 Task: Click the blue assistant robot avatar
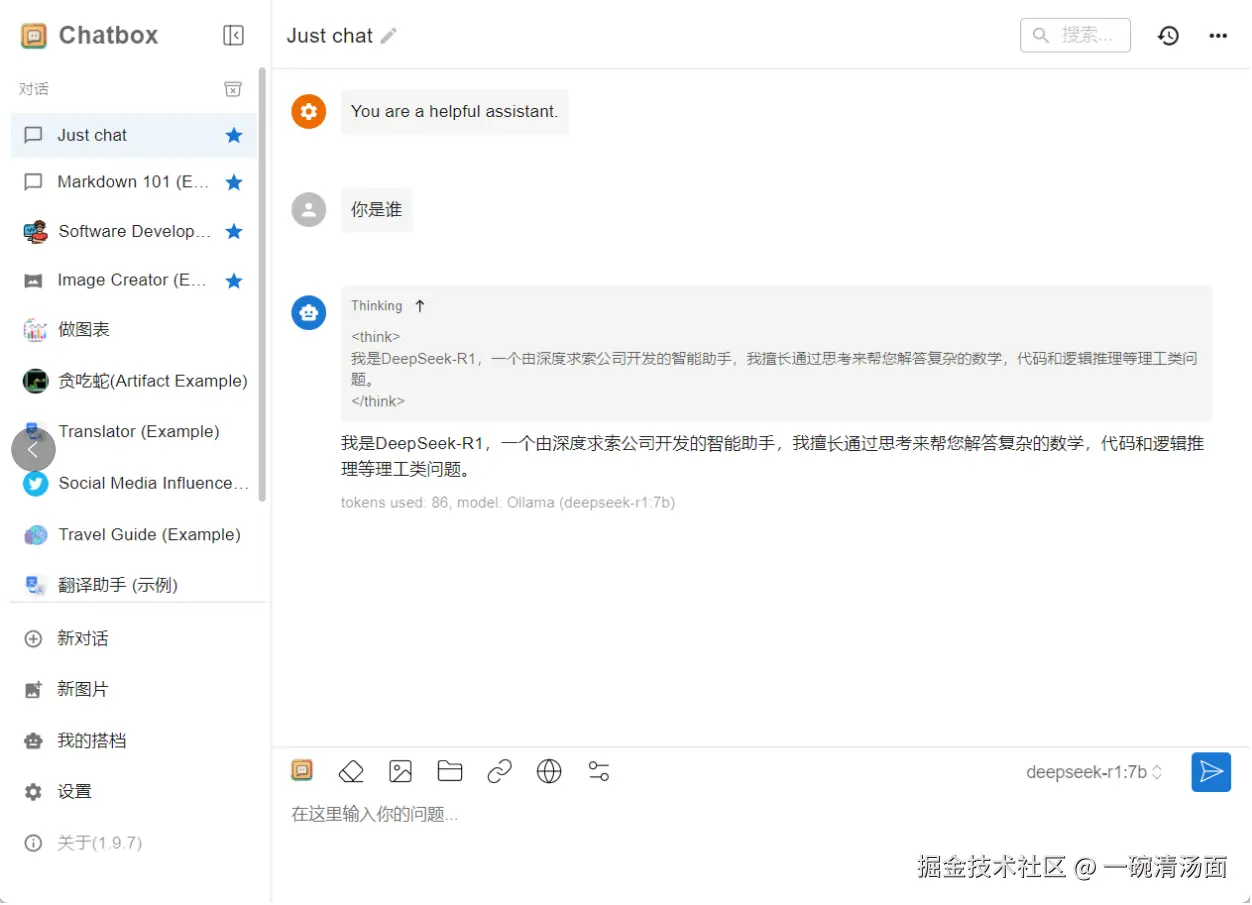(309, 312)
